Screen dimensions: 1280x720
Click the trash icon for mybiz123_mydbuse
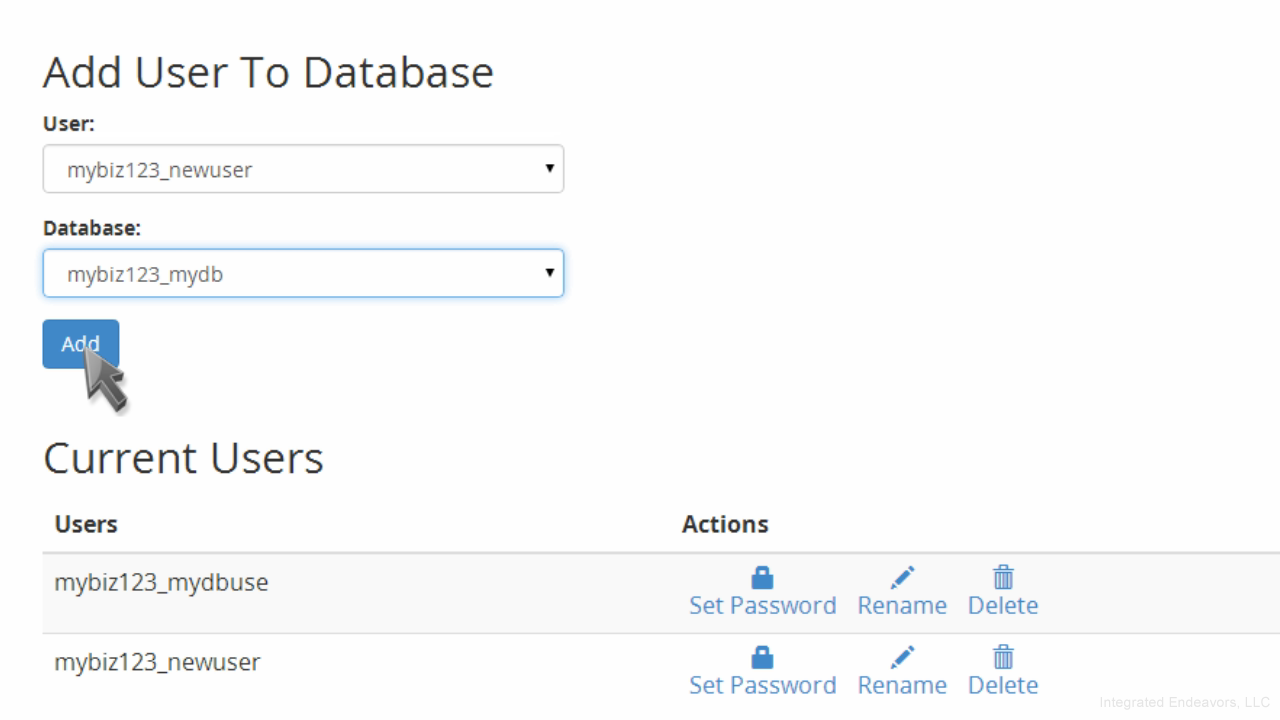[1003, 578]
